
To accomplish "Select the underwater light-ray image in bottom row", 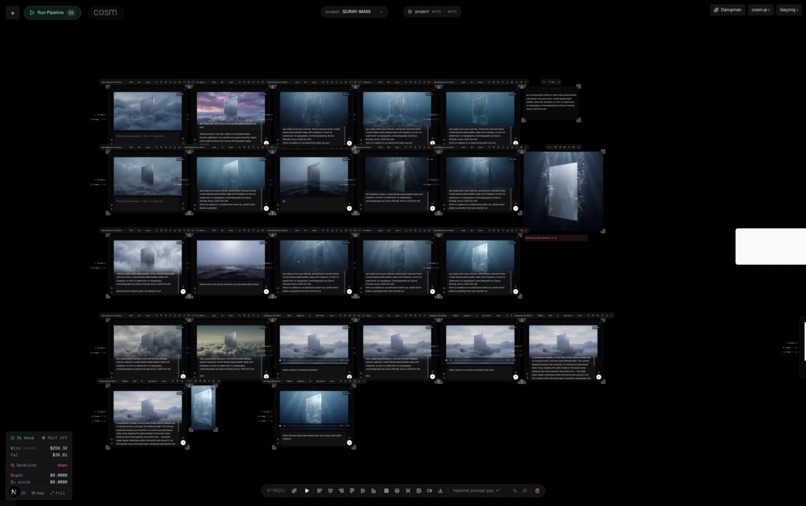I will click(314, 407).
